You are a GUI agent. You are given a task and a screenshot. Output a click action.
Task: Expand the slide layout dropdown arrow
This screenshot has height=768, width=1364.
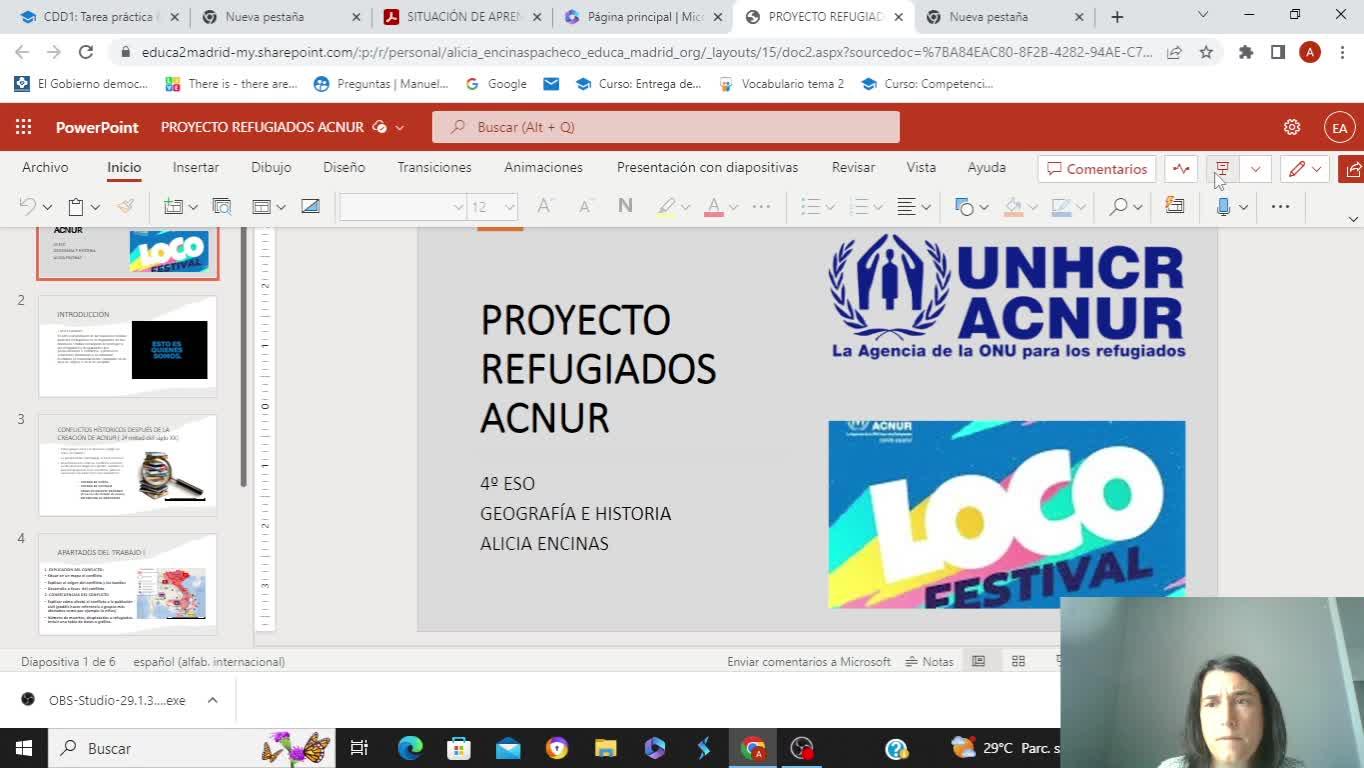pos(281,207)
